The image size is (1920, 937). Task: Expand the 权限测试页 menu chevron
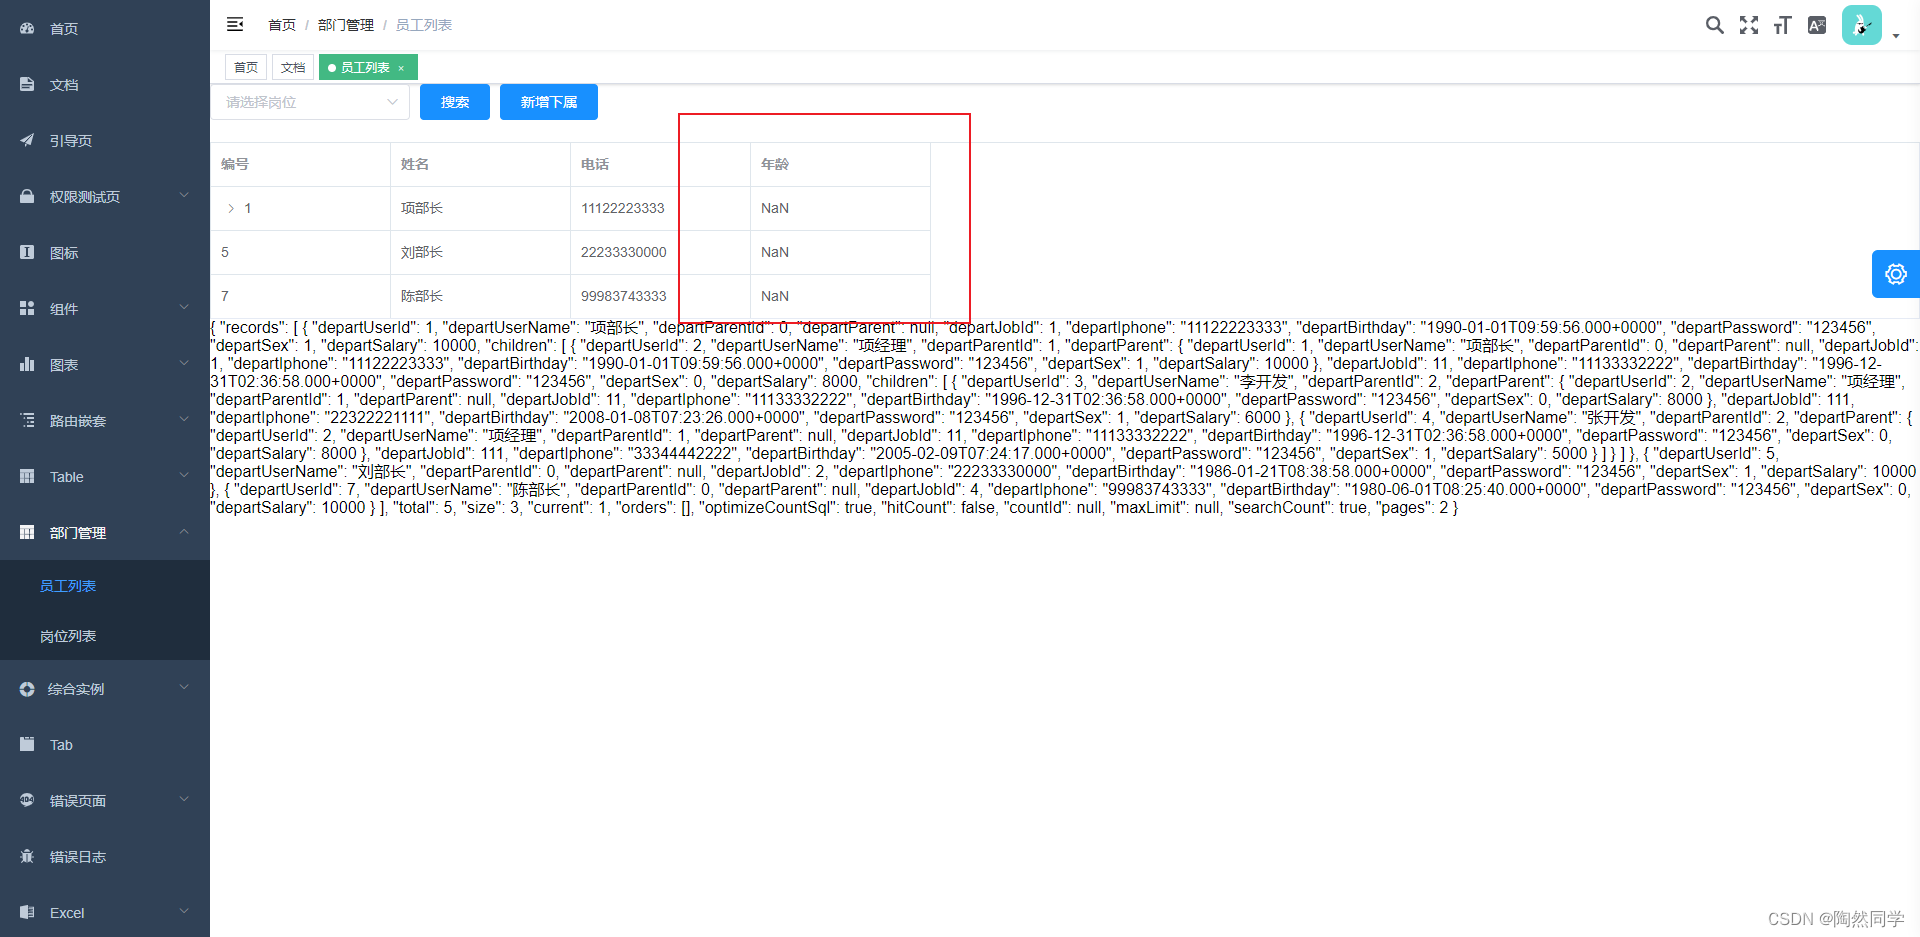click(184, 195)
